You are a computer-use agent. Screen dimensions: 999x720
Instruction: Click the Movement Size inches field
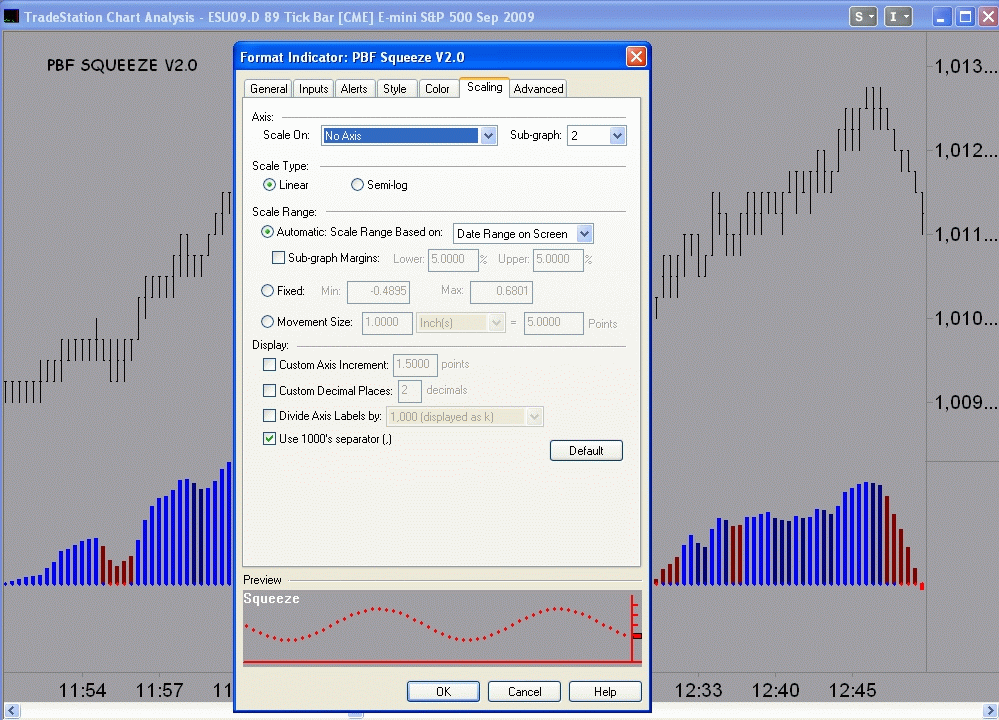[x=387, y=323]
